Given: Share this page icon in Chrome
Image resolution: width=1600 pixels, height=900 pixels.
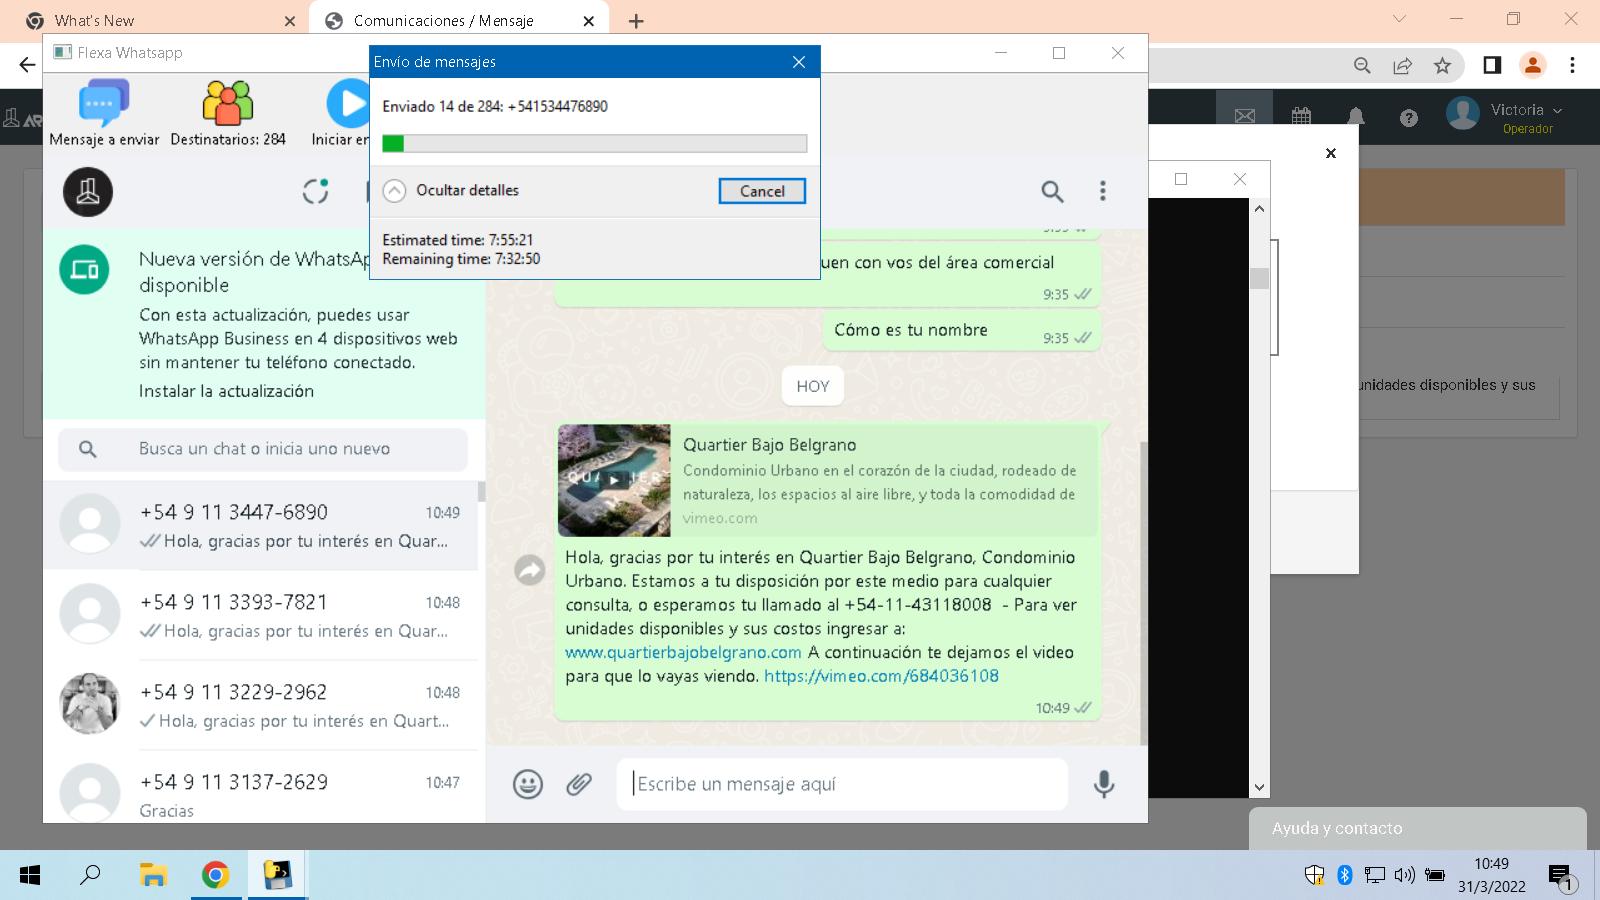Looking at the screenshot, I should pyautogui.click(x=1402, y=65).
